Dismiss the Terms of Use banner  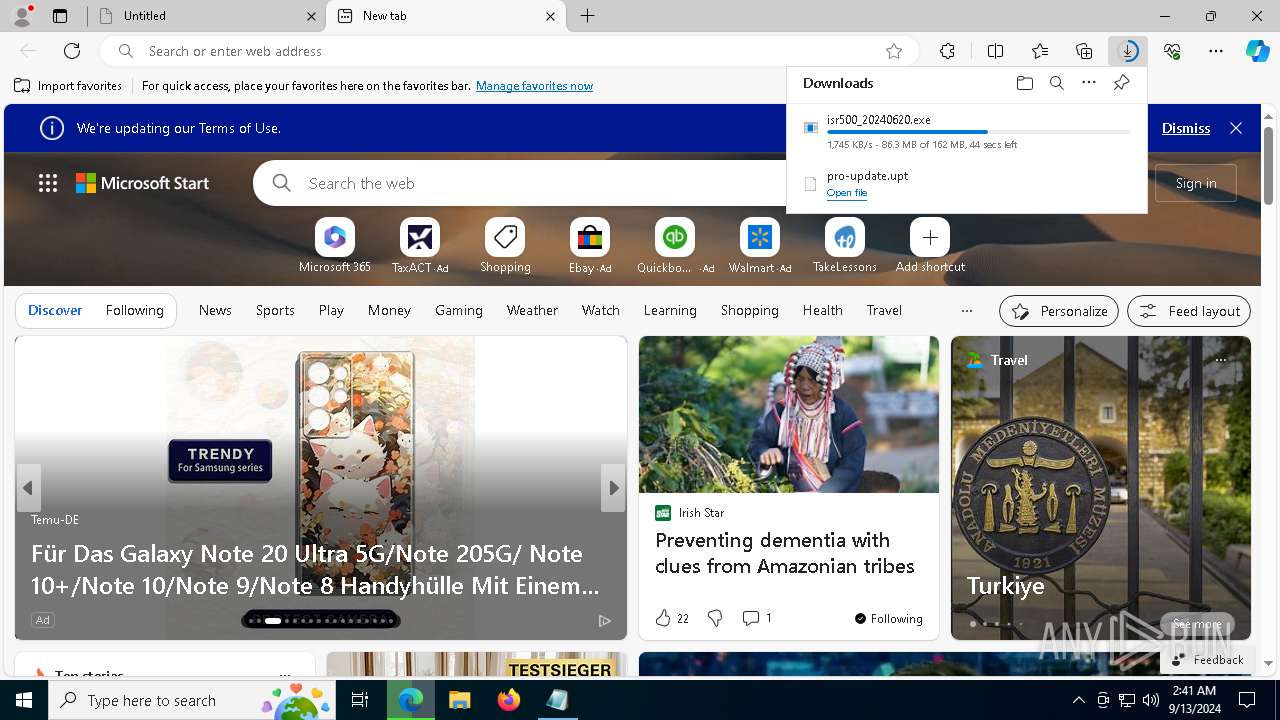point(1186,128)
